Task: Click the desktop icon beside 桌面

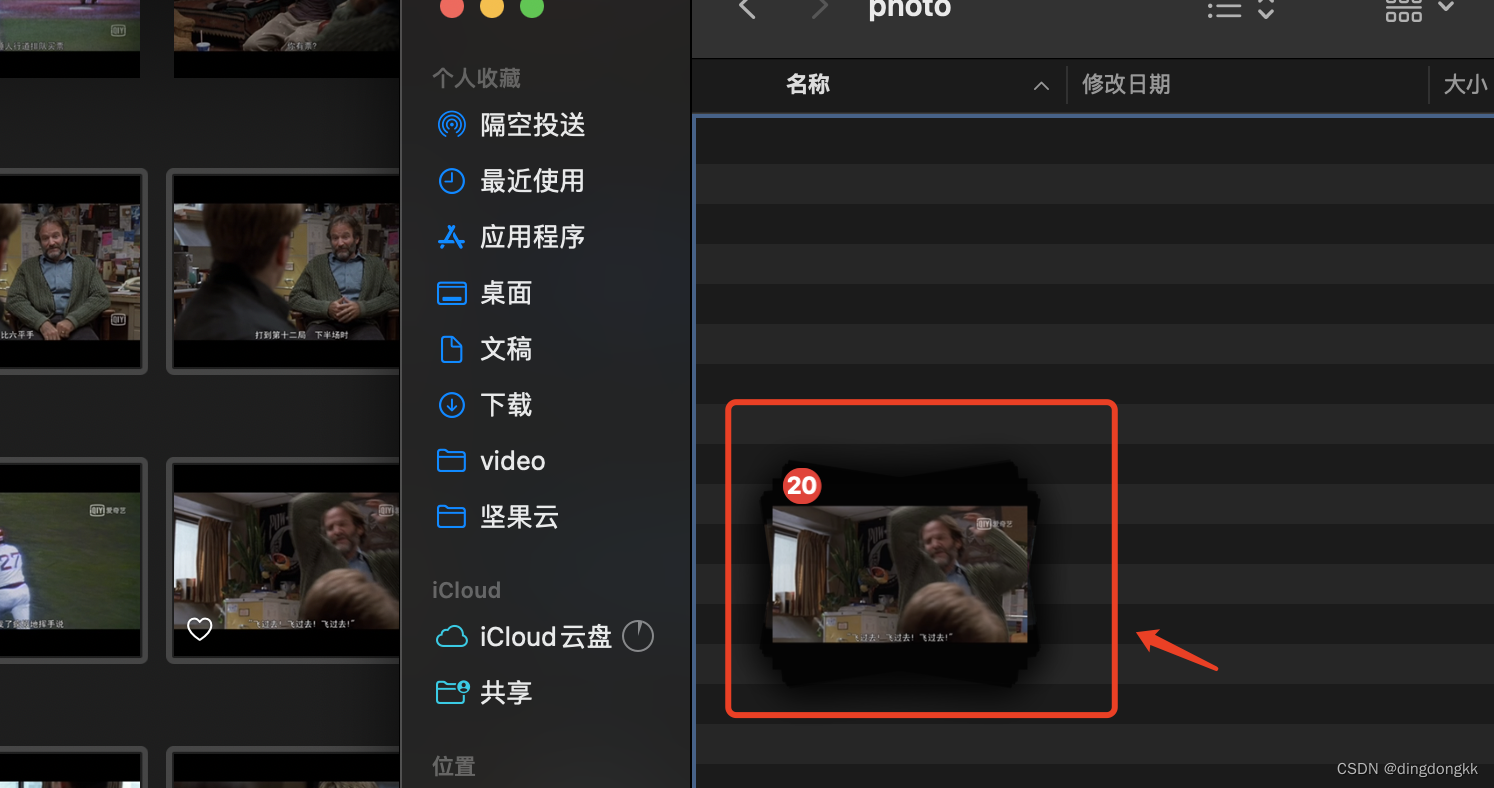Action: point(452,293)
